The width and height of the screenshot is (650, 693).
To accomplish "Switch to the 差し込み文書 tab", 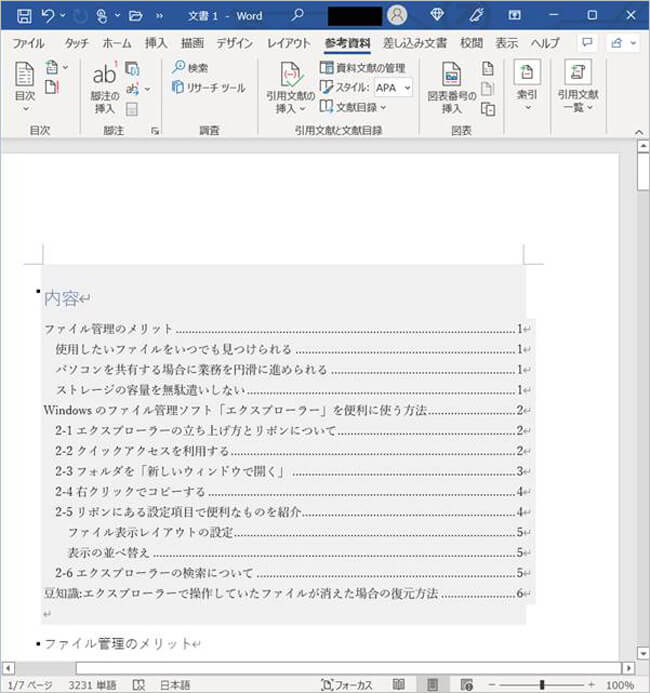I will [x=415, y=43].
